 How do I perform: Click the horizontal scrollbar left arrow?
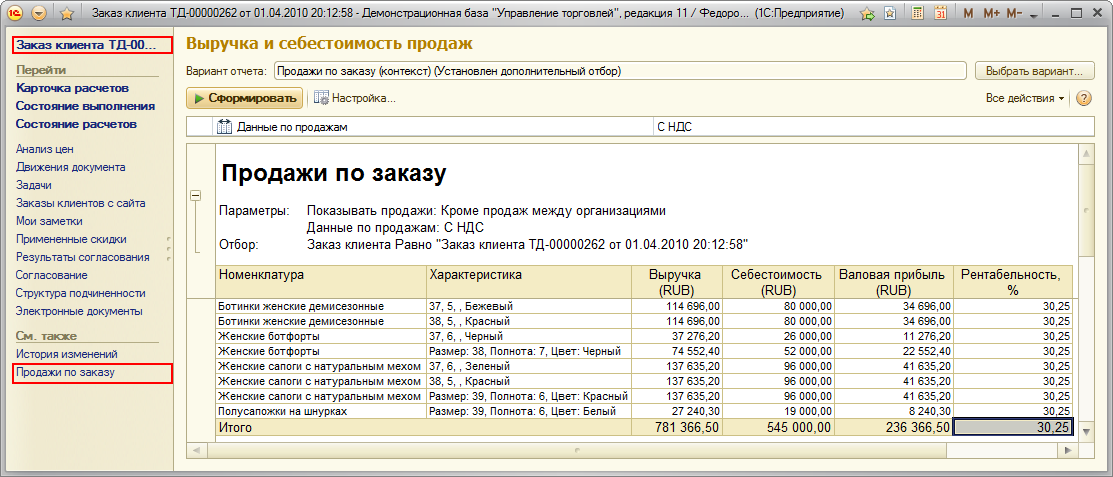pos(197,450)
